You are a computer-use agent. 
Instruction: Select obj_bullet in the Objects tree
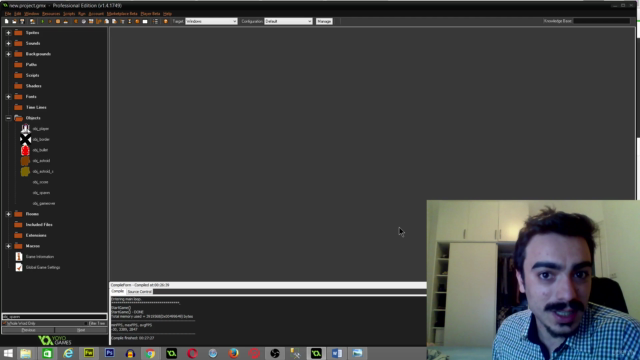(x=40, y=150)
